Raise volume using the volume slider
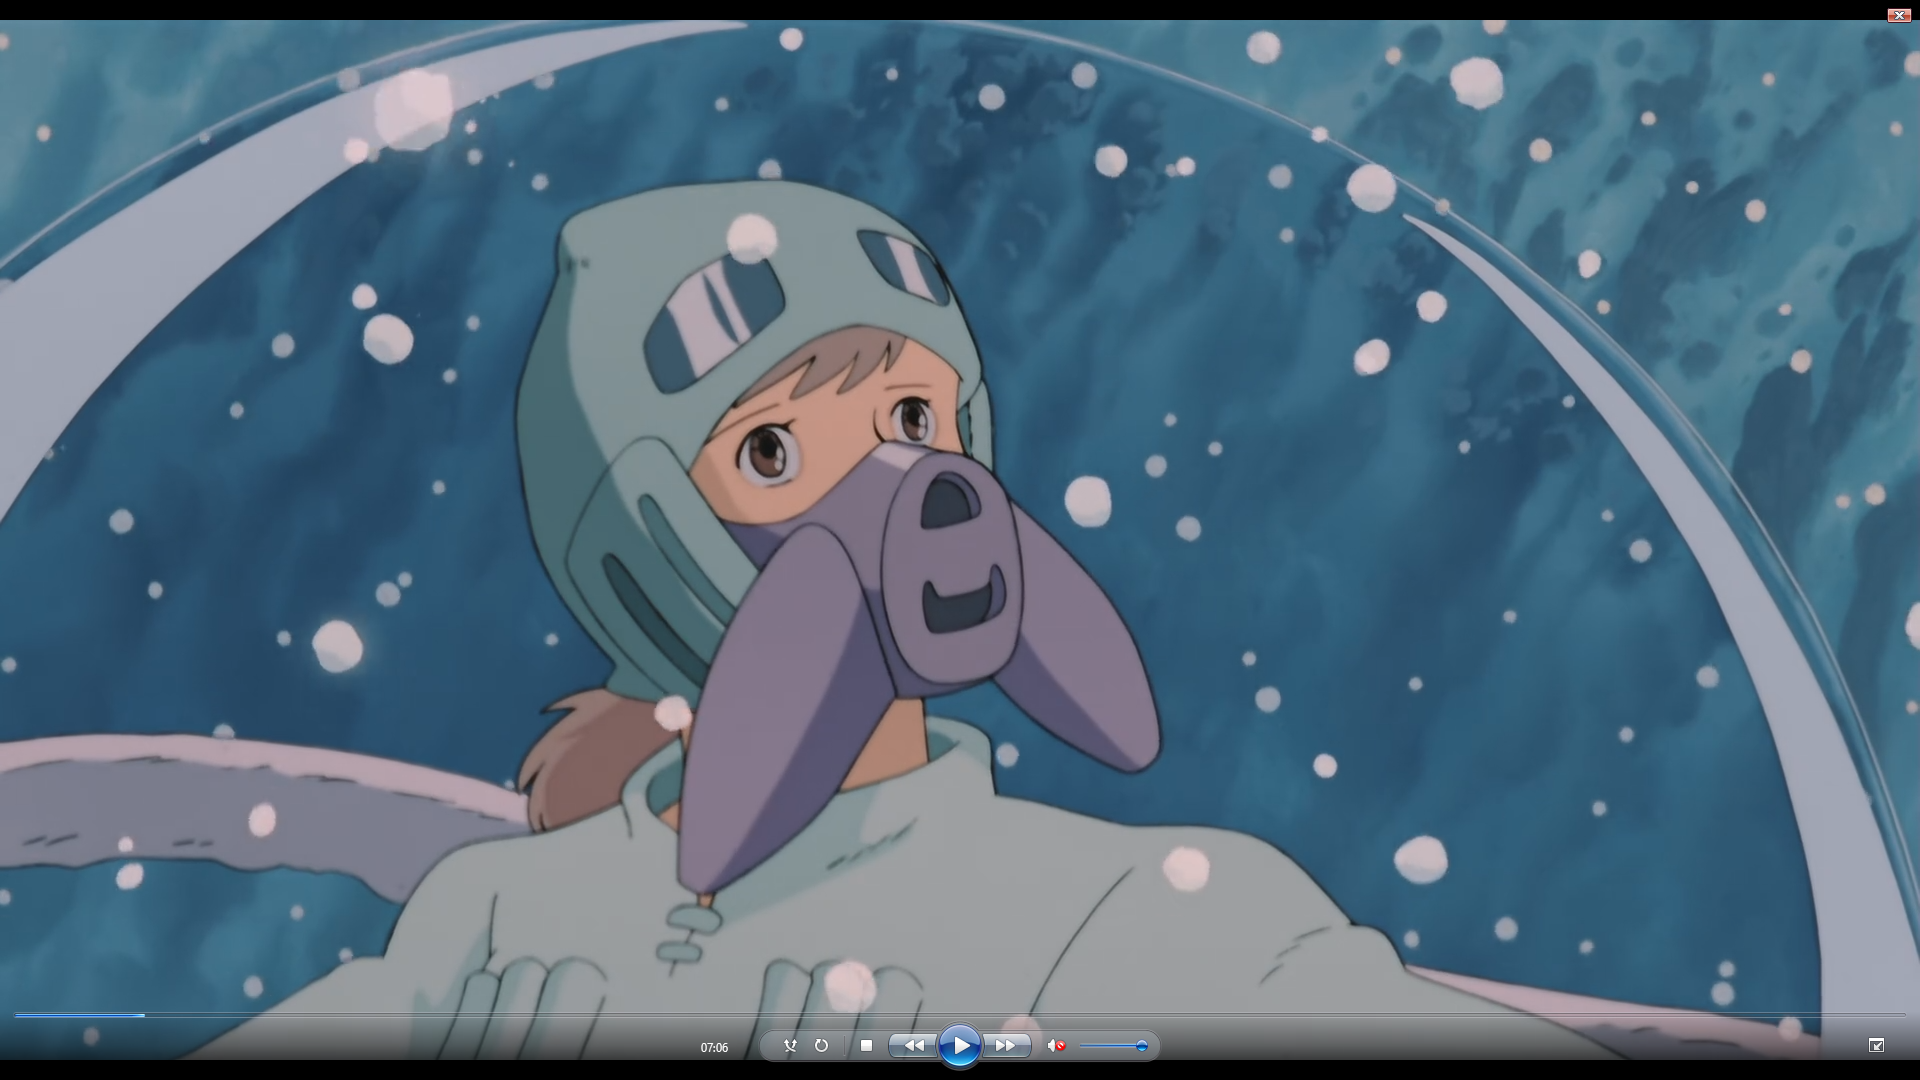Screen dimensions: 1920x1080 pyautogui.click(x=1120, y=1046)
